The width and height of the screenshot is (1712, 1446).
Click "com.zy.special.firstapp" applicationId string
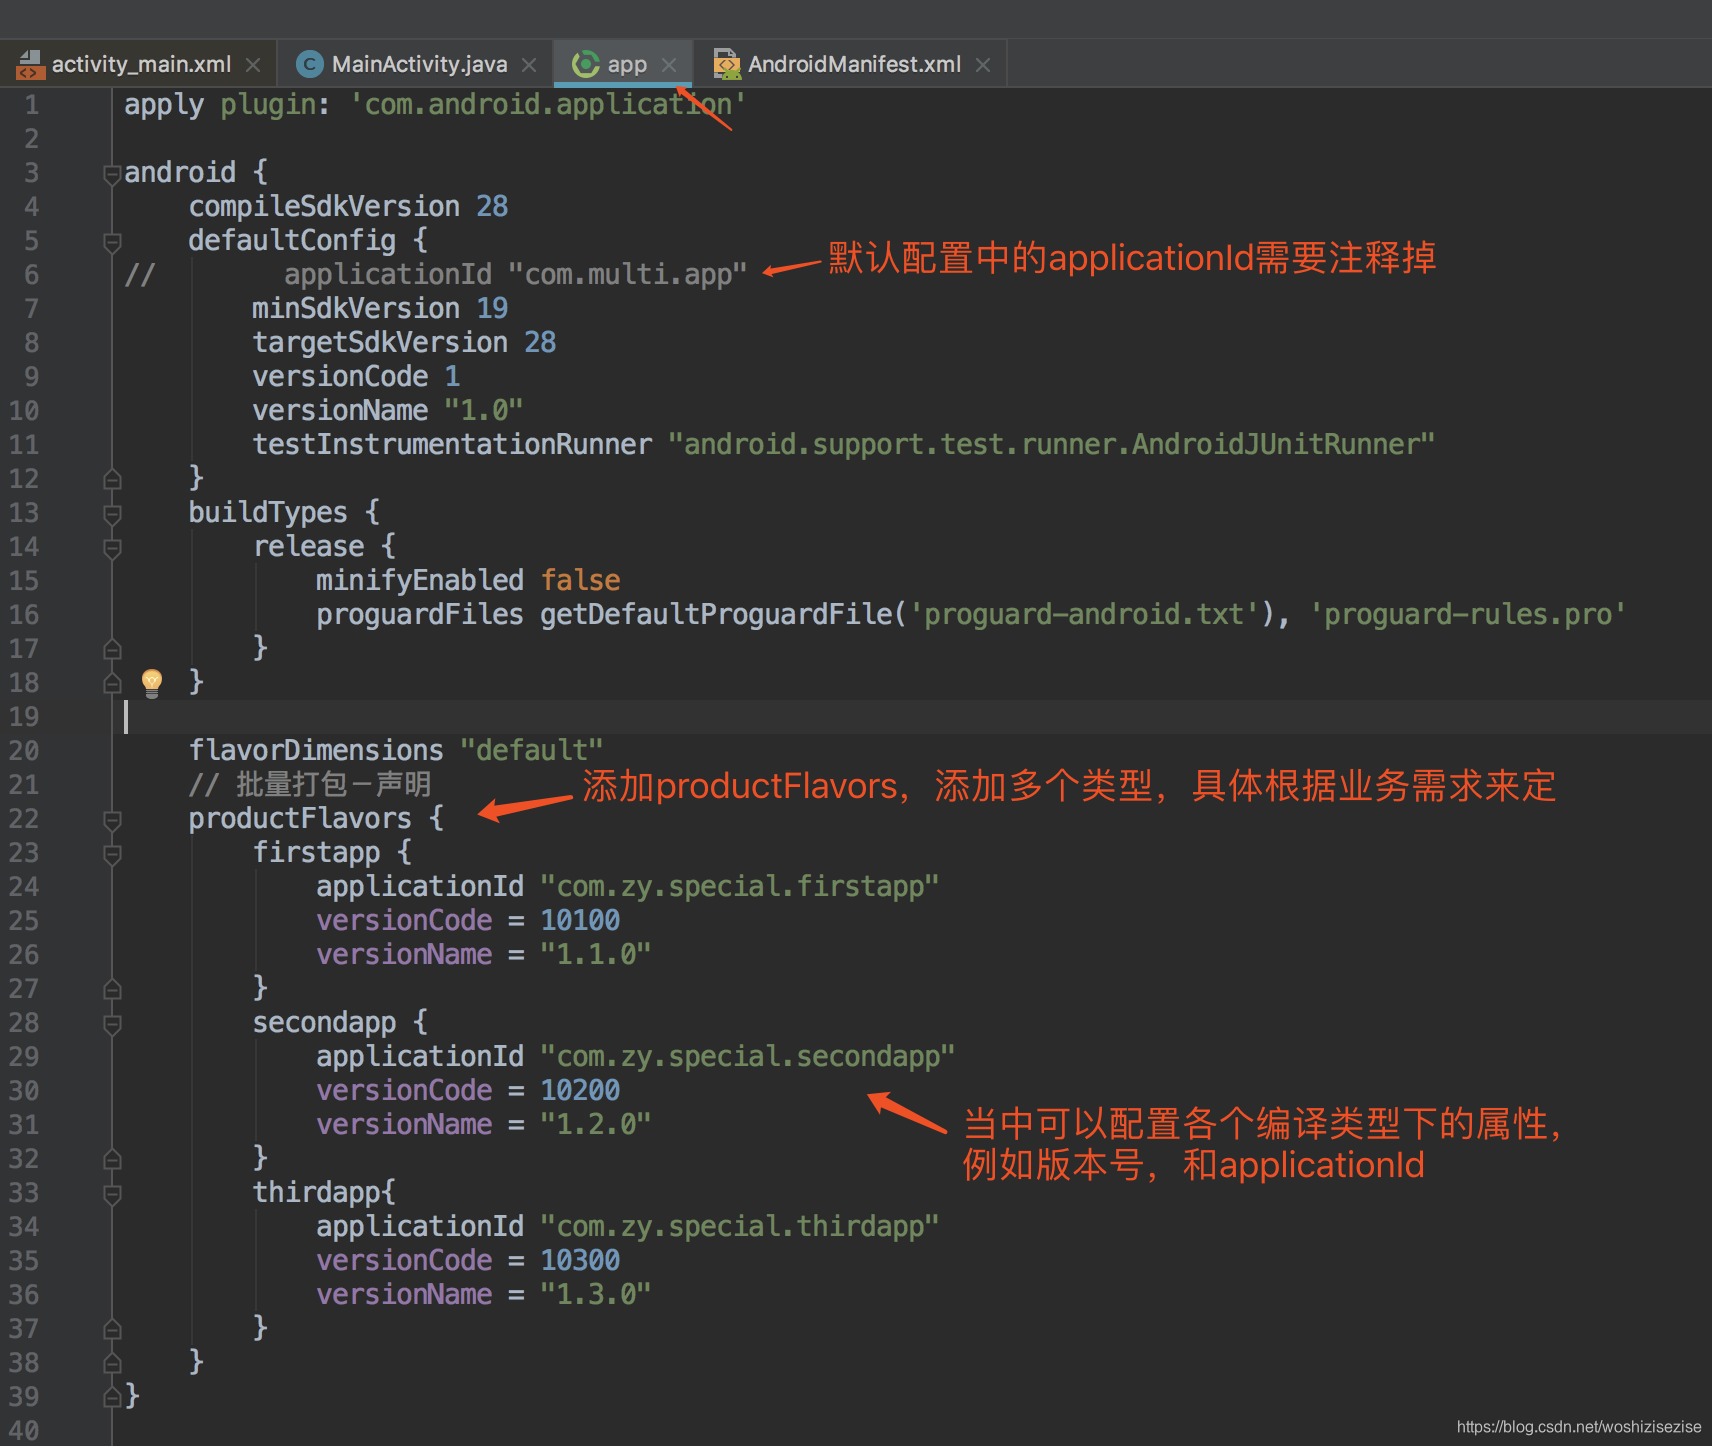(x=740, y=886)
